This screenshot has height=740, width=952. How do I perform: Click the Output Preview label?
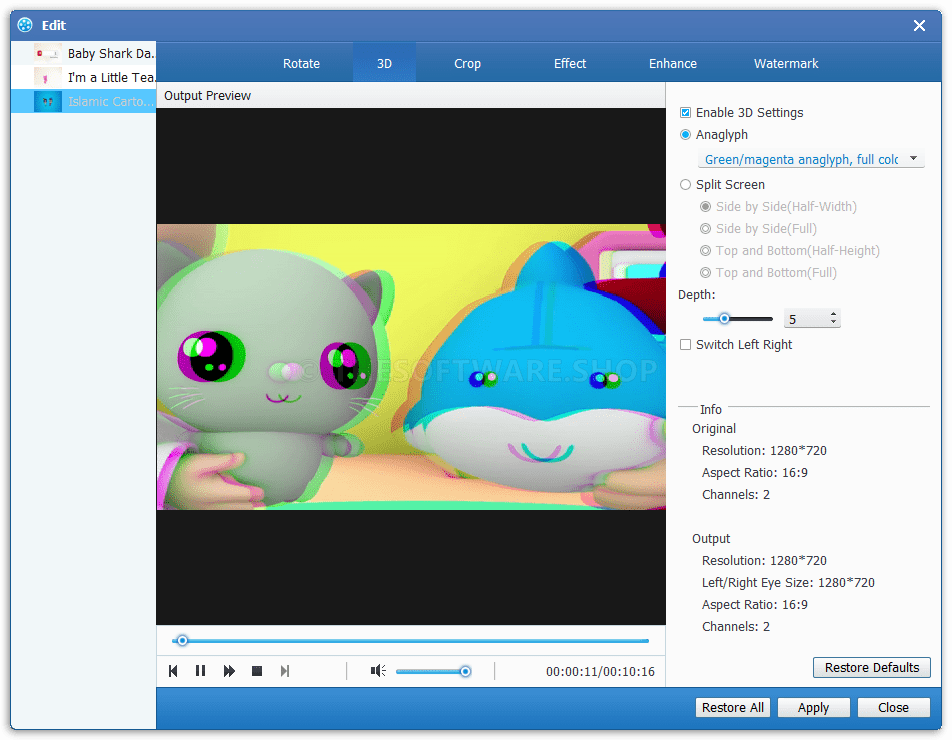207,95
